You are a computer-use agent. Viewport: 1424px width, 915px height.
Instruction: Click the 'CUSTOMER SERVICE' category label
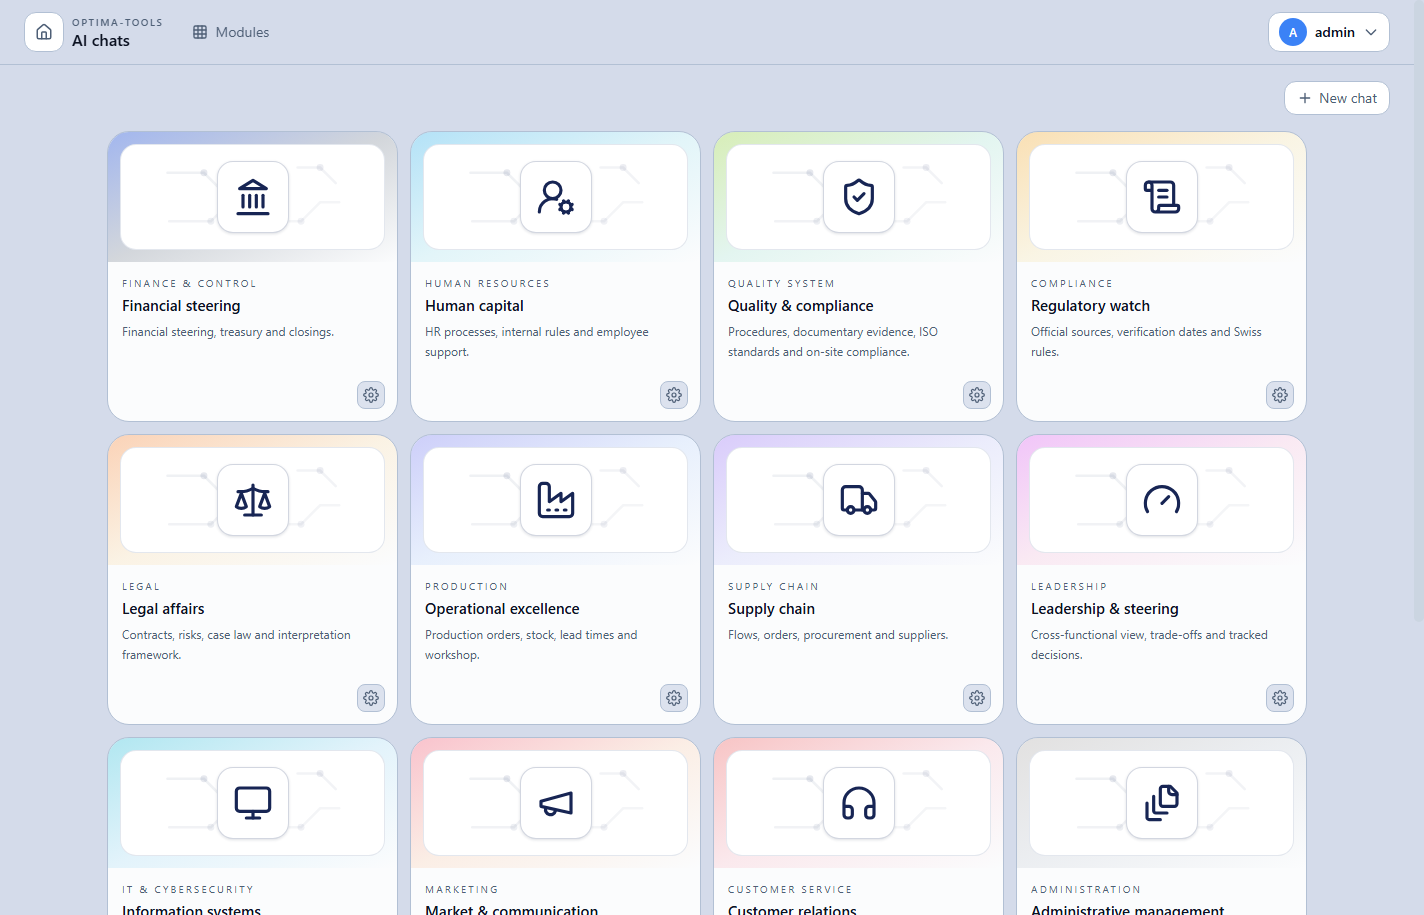[790, 890]
